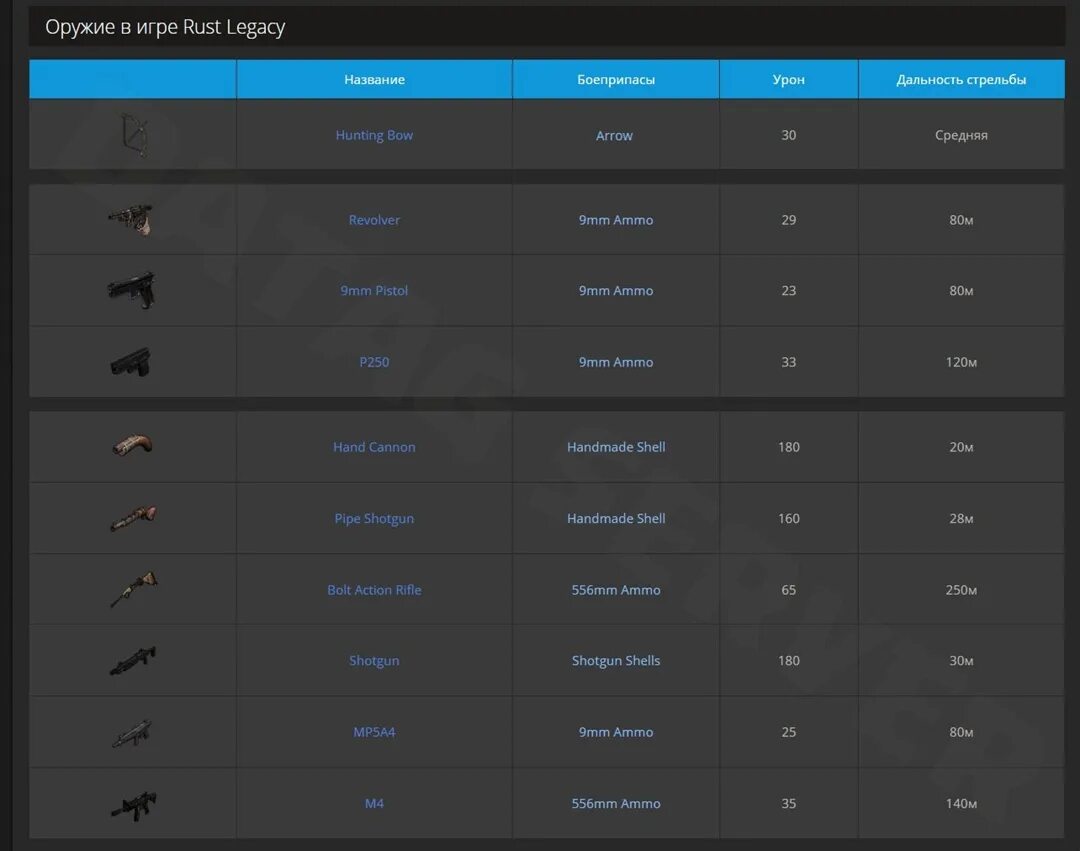This screenshot has width=1080, height=851.
Task: Click range 80м in the Revolver row
Action: pyautogui.click(x=961, y=220)
